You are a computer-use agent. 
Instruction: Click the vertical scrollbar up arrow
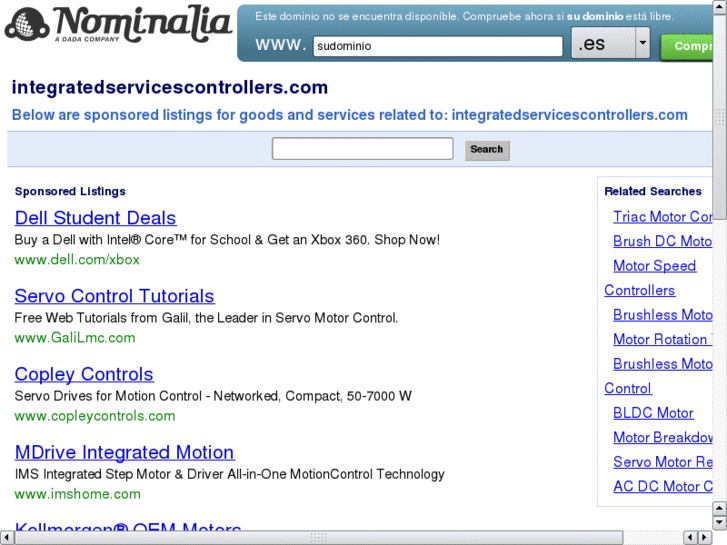pos(720,7)
